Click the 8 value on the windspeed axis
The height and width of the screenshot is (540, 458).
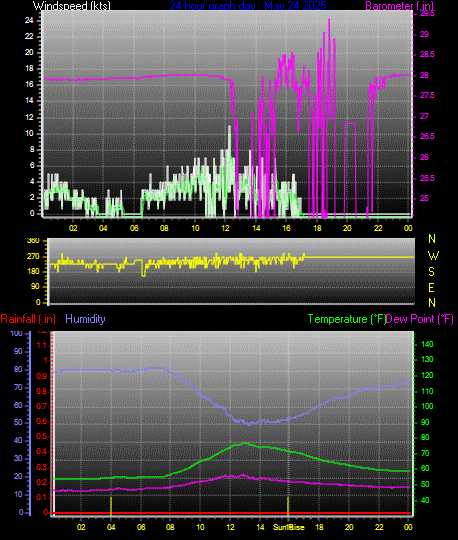32,149
